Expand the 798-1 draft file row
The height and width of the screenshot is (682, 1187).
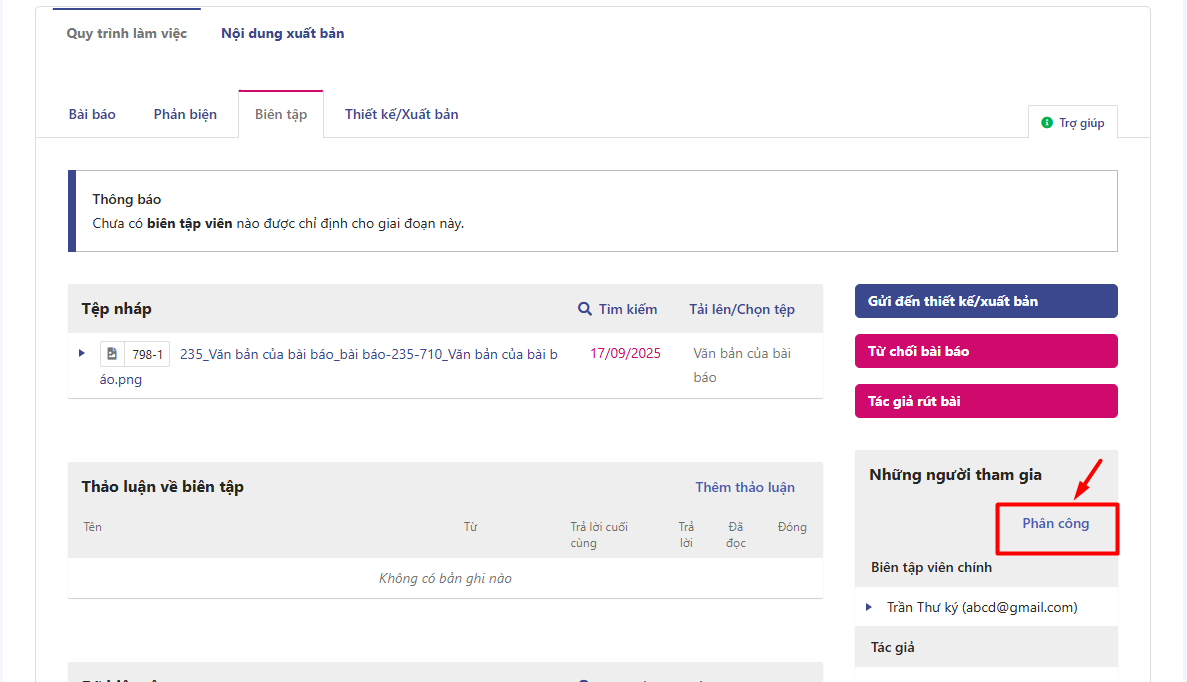pyautogui.click(x=82, y=353)
